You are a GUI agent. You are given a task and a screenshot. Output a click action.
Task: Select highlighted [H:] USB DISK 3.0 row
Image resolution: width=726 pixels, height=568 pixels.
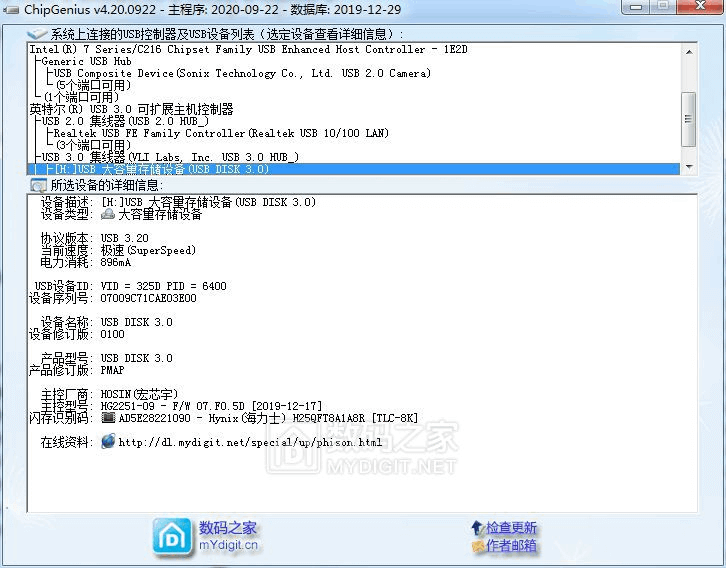[354, 169]
